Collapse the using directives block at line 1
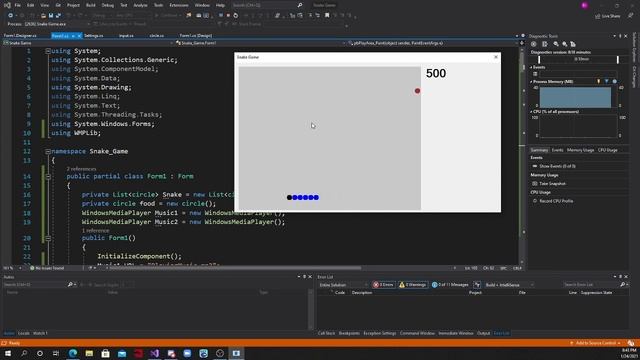Image resolution: width=640 pixels, height=360 pixels. 48,51
